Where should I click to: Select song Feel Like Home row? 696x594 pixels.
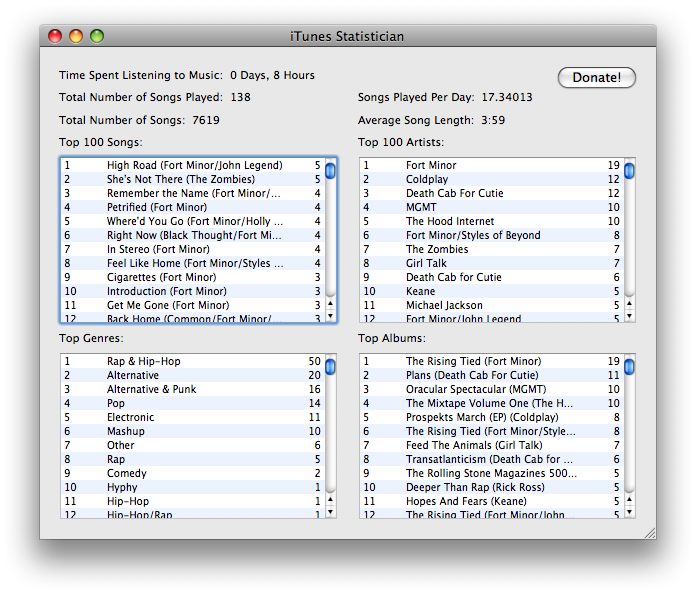[193, 263]
